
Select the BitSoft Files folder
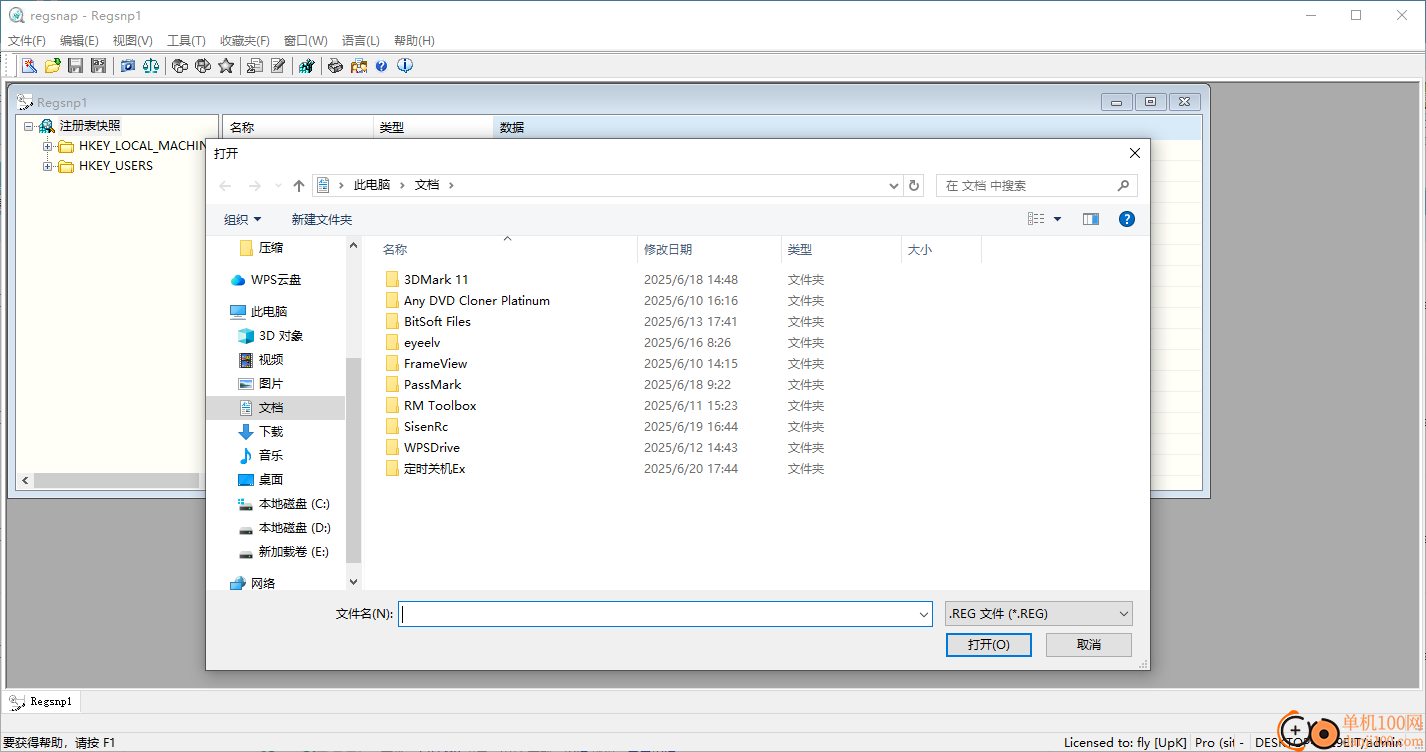pos(428,322)
